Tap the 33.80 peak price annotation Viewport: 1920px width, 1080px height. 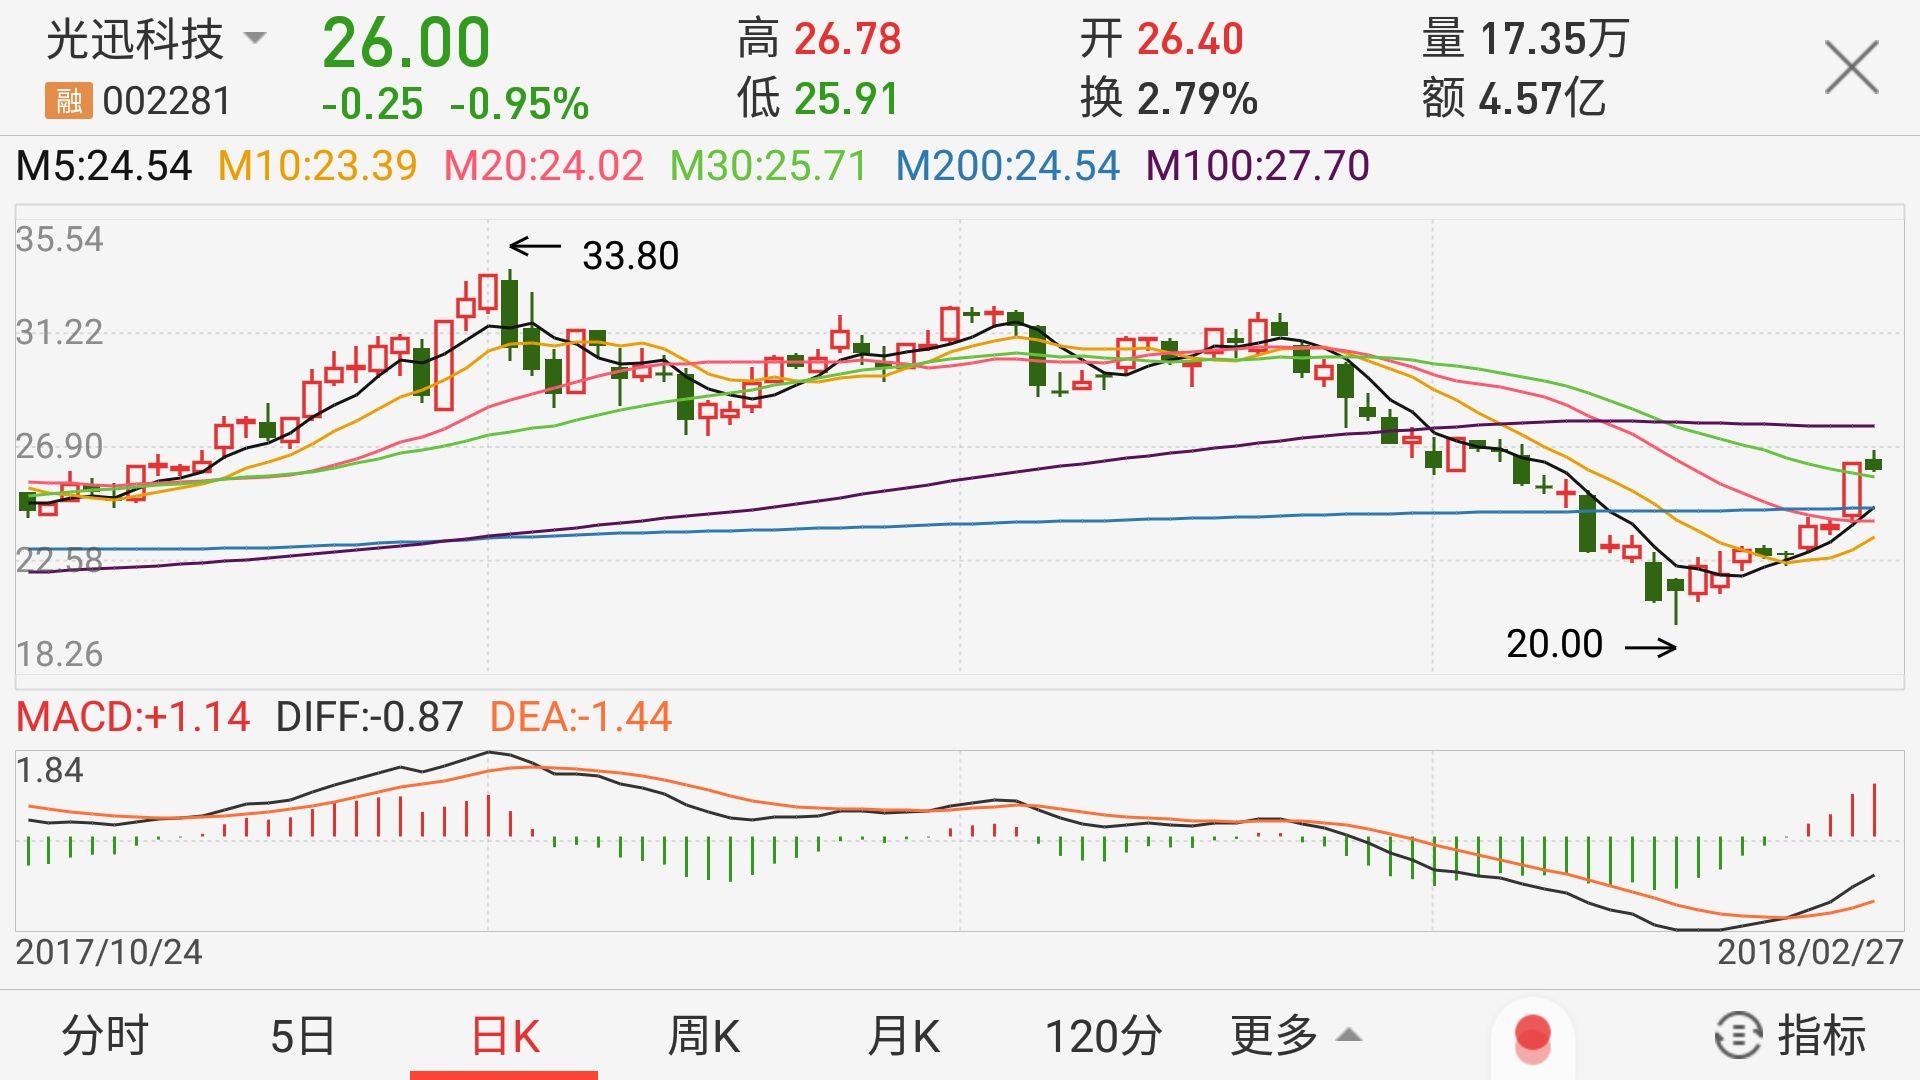tap(630, 256)
